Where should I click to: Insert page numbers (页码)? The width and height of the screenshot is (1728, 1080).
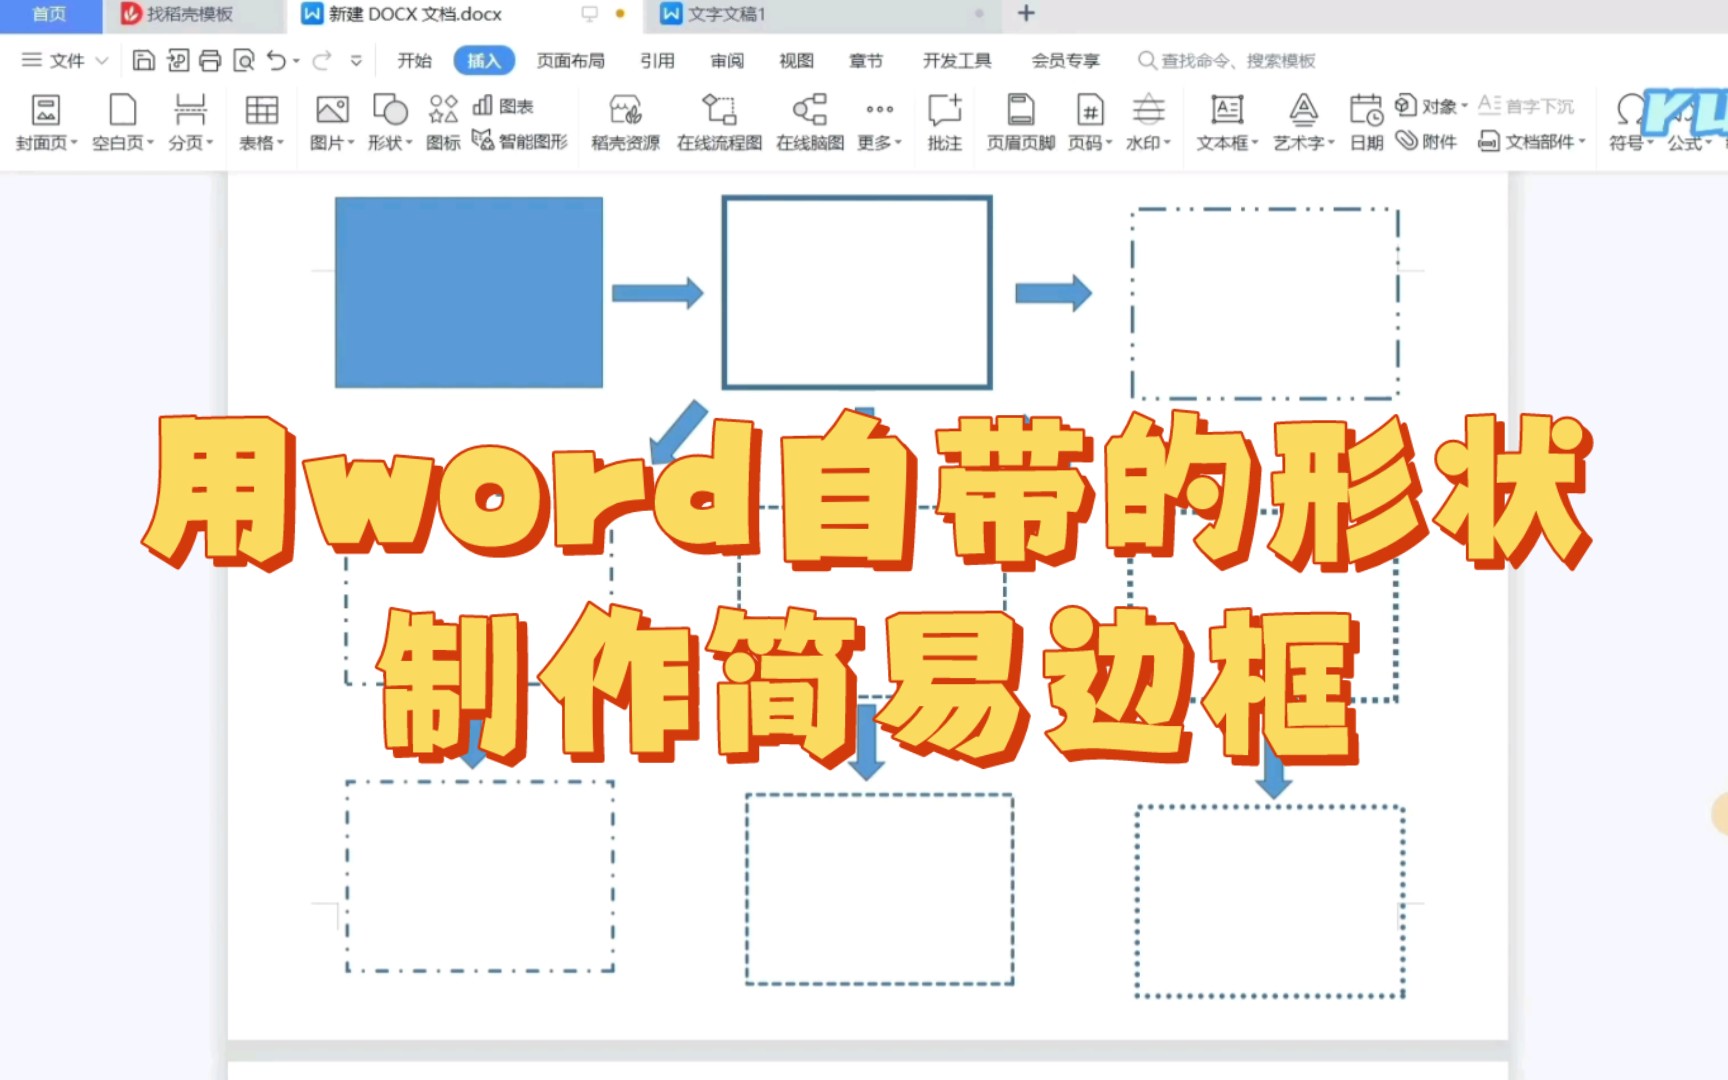pyautogui.click(x=1090, y=122)
